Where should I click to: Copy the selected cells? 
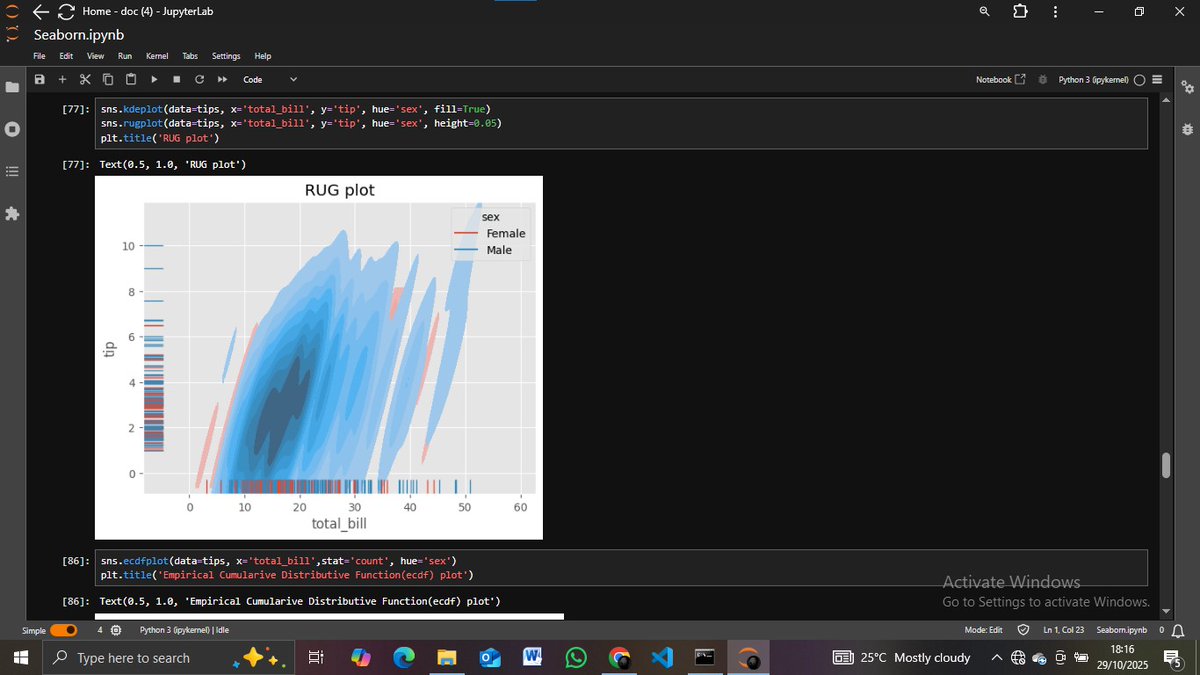[x=108, y=79]
